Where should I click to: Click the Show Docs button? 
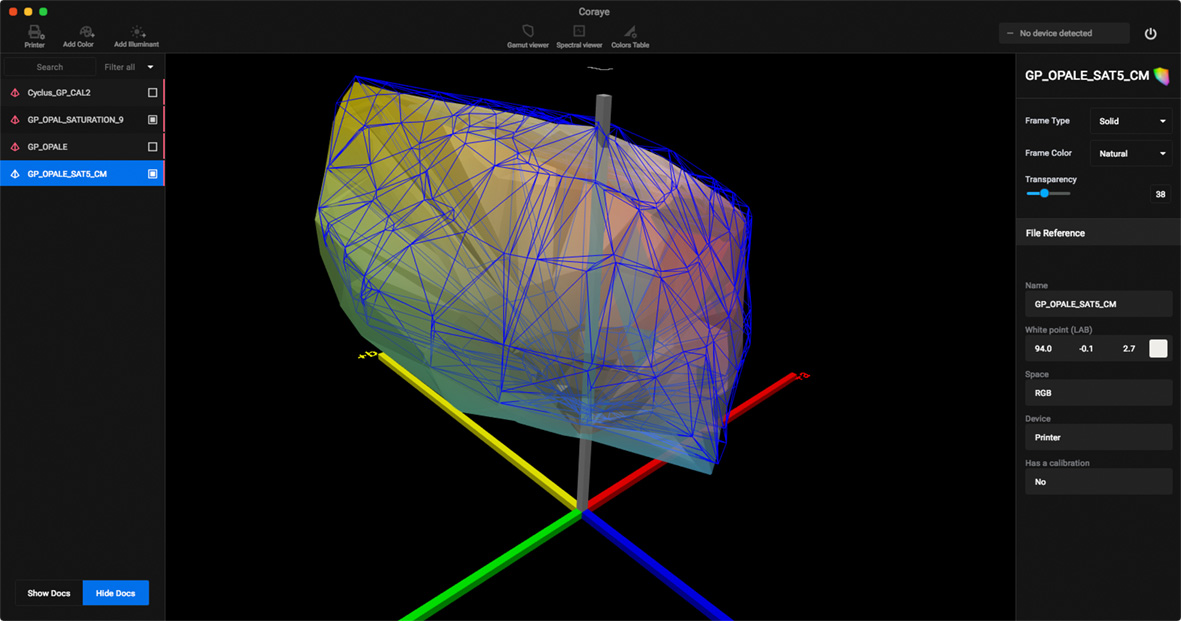pos(49,593)
